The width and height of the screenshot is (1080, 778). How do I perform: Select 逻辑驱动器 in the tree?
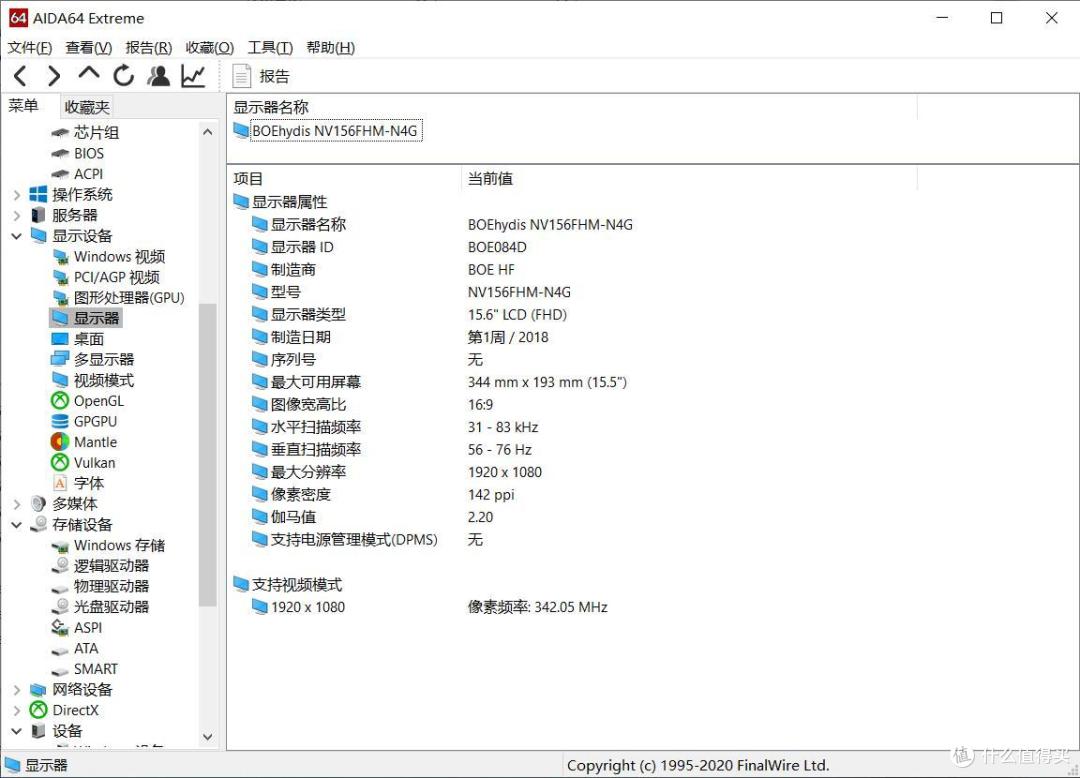tap(112, 566)
